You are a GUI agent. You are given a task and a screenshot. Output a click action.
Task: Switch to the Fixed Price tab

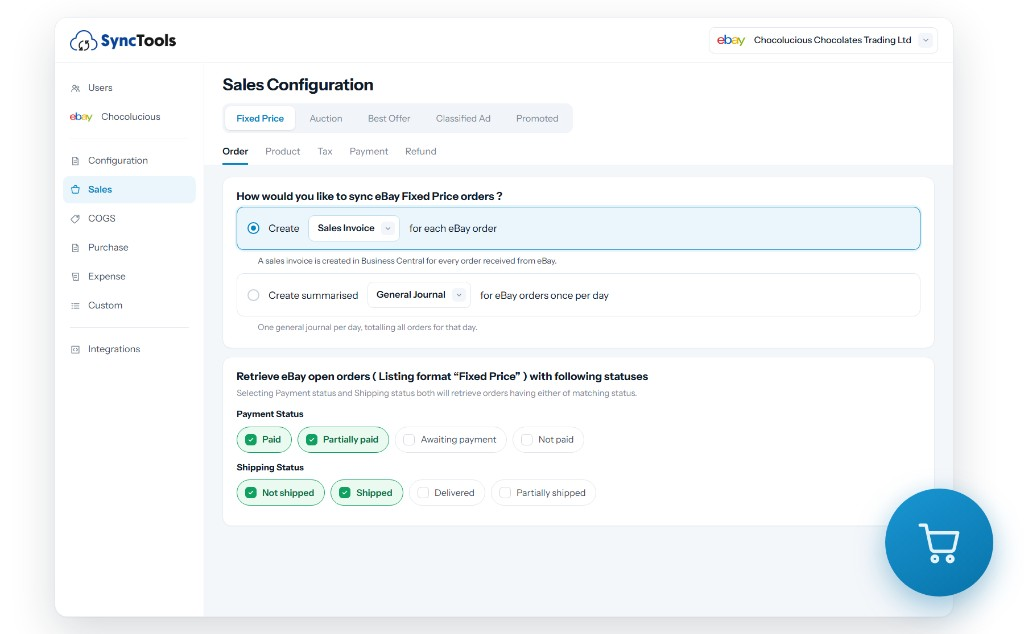(x=260, y=118)
